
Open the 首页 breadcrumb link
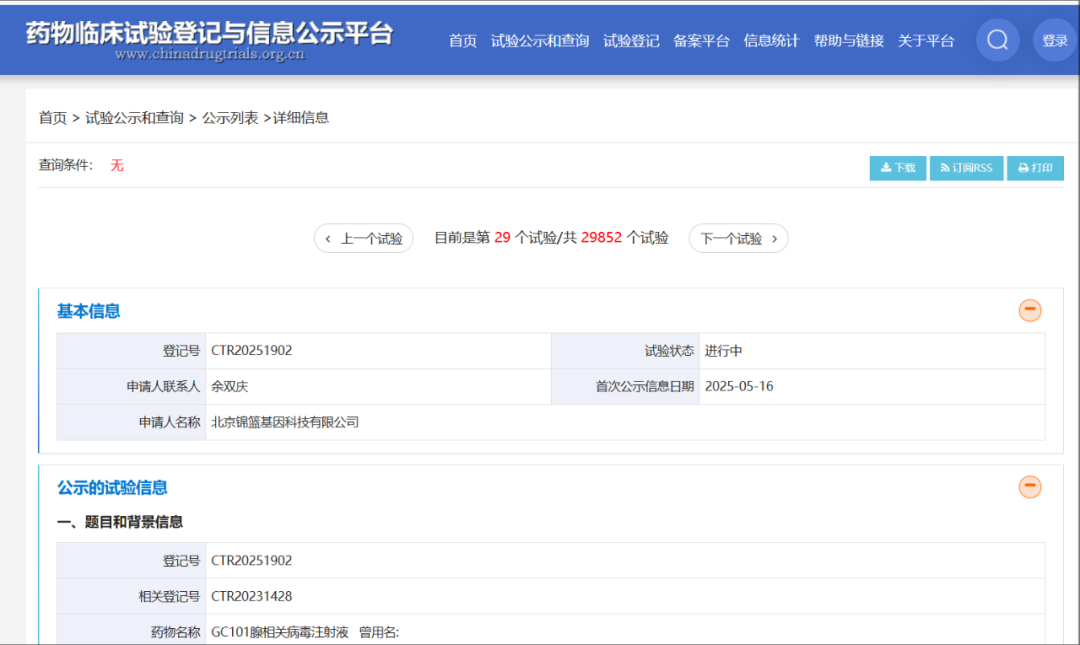[x=52, y=117]
